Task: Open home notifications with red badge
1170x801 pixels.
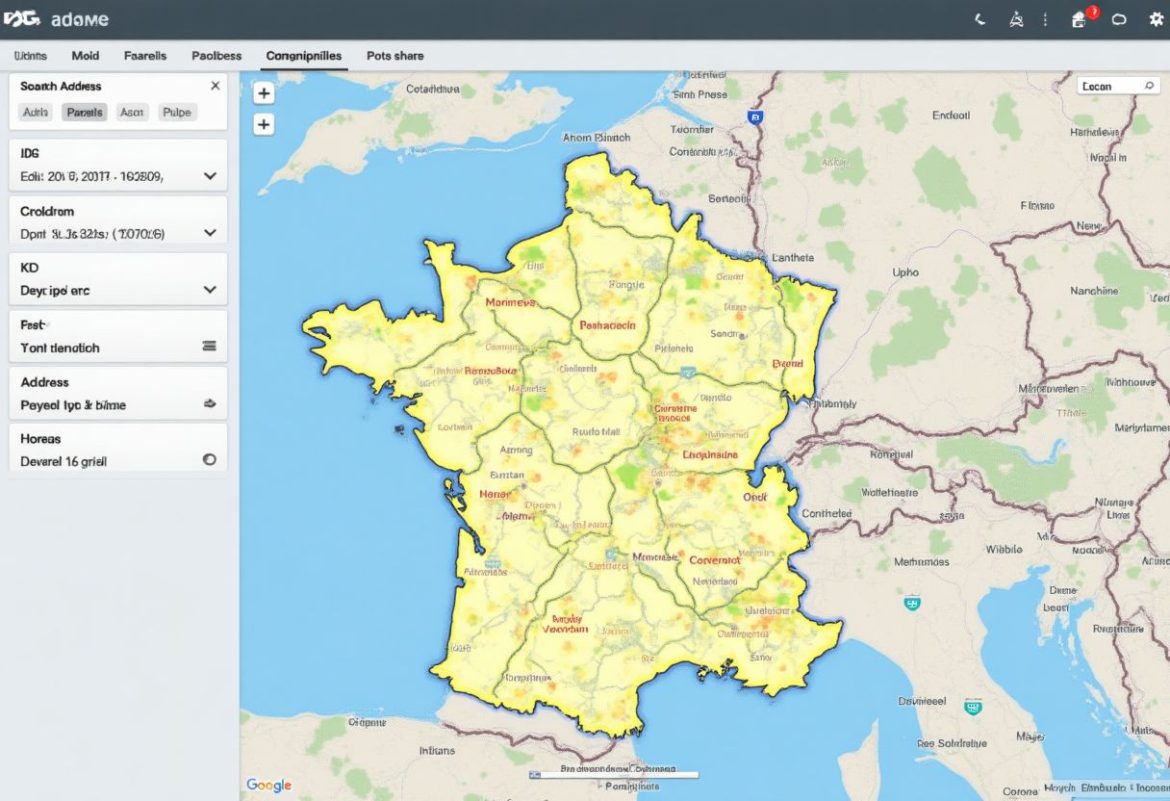Action: click(1080, 19)
